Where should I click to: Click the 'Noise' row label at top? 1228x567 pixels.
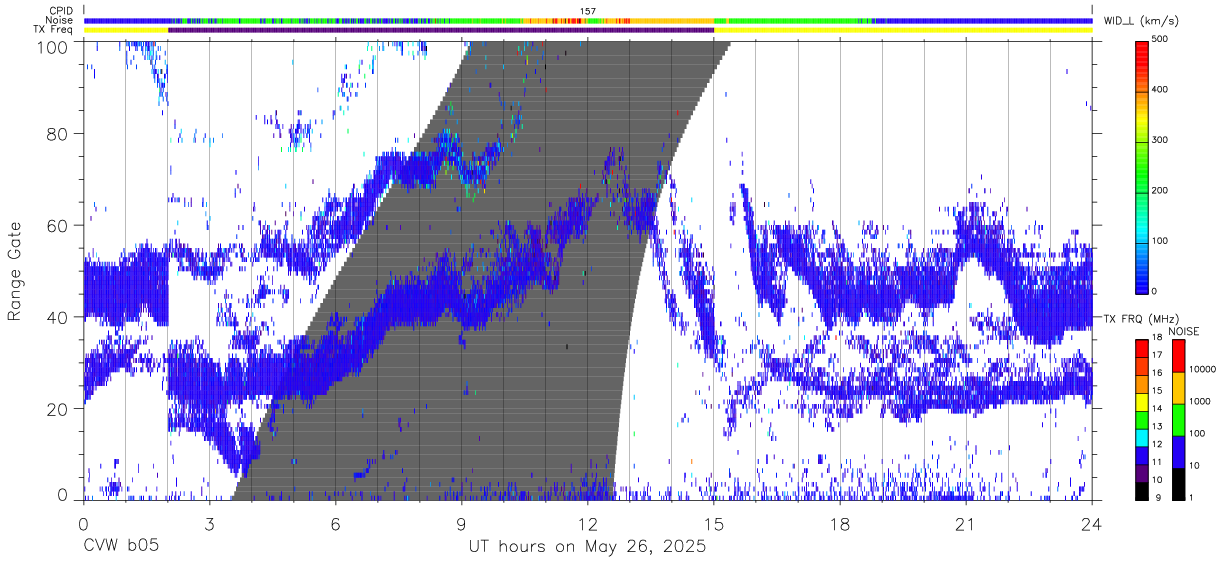coord(60,20)
